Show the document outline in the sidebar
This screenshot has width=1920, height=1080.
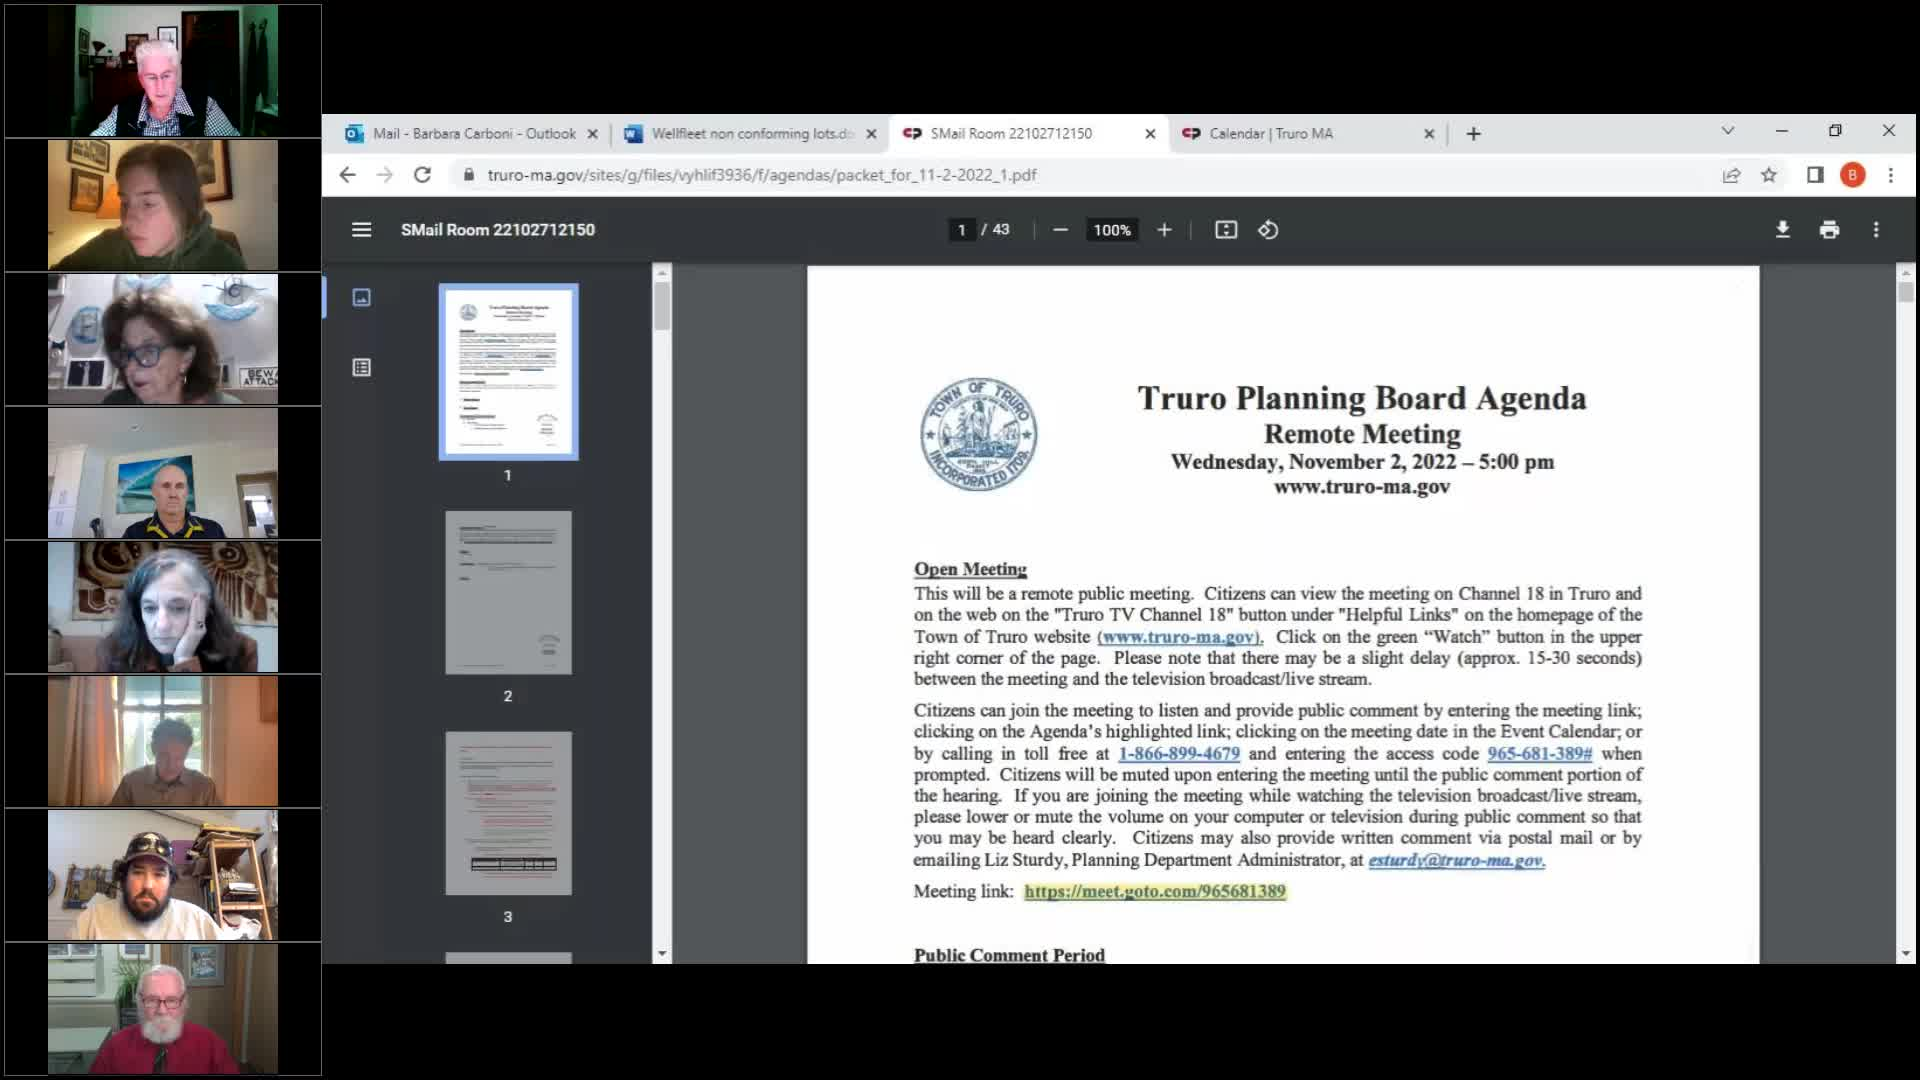pos(361,367)
